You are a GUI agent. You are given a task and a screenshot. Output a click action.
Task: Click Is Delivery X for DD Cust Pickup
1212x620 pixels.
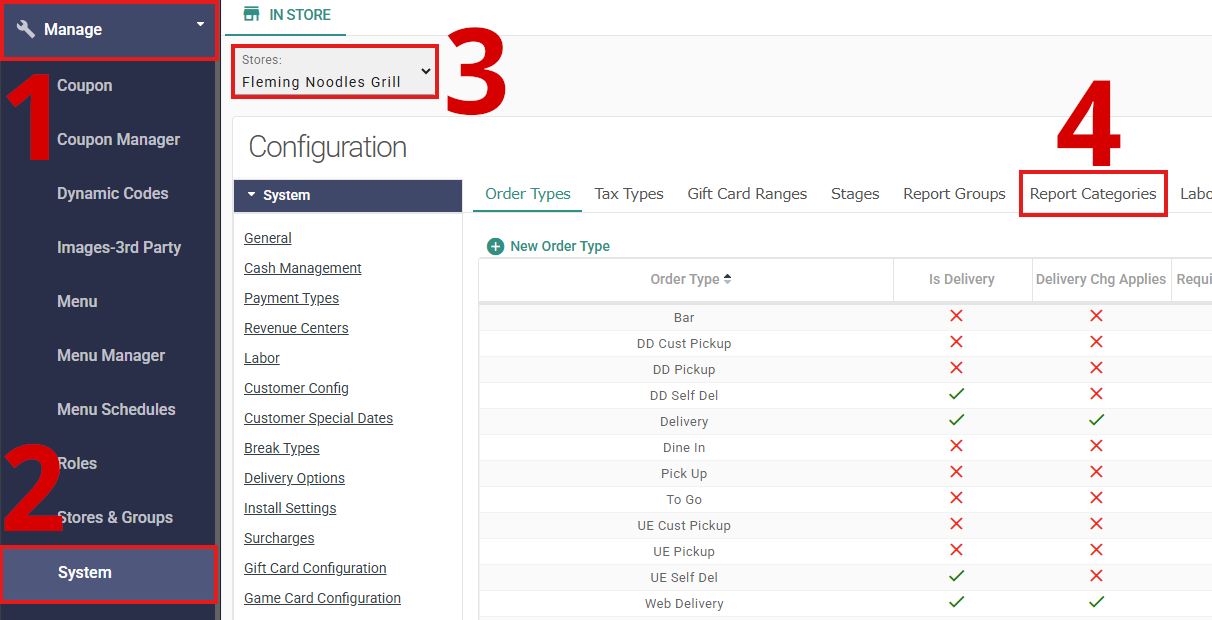coord(957,342)
